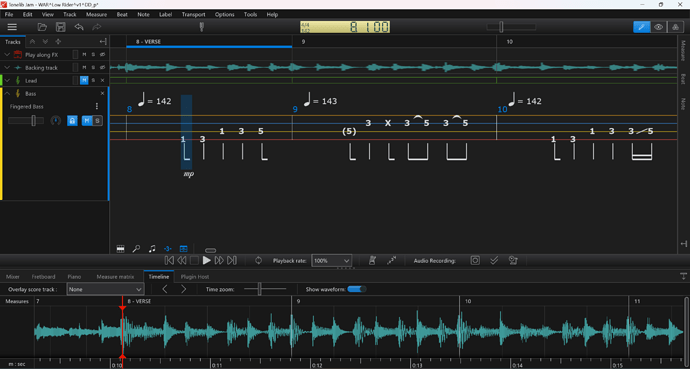Click the next arrow in Timeline toolbar

coord(184,289)
